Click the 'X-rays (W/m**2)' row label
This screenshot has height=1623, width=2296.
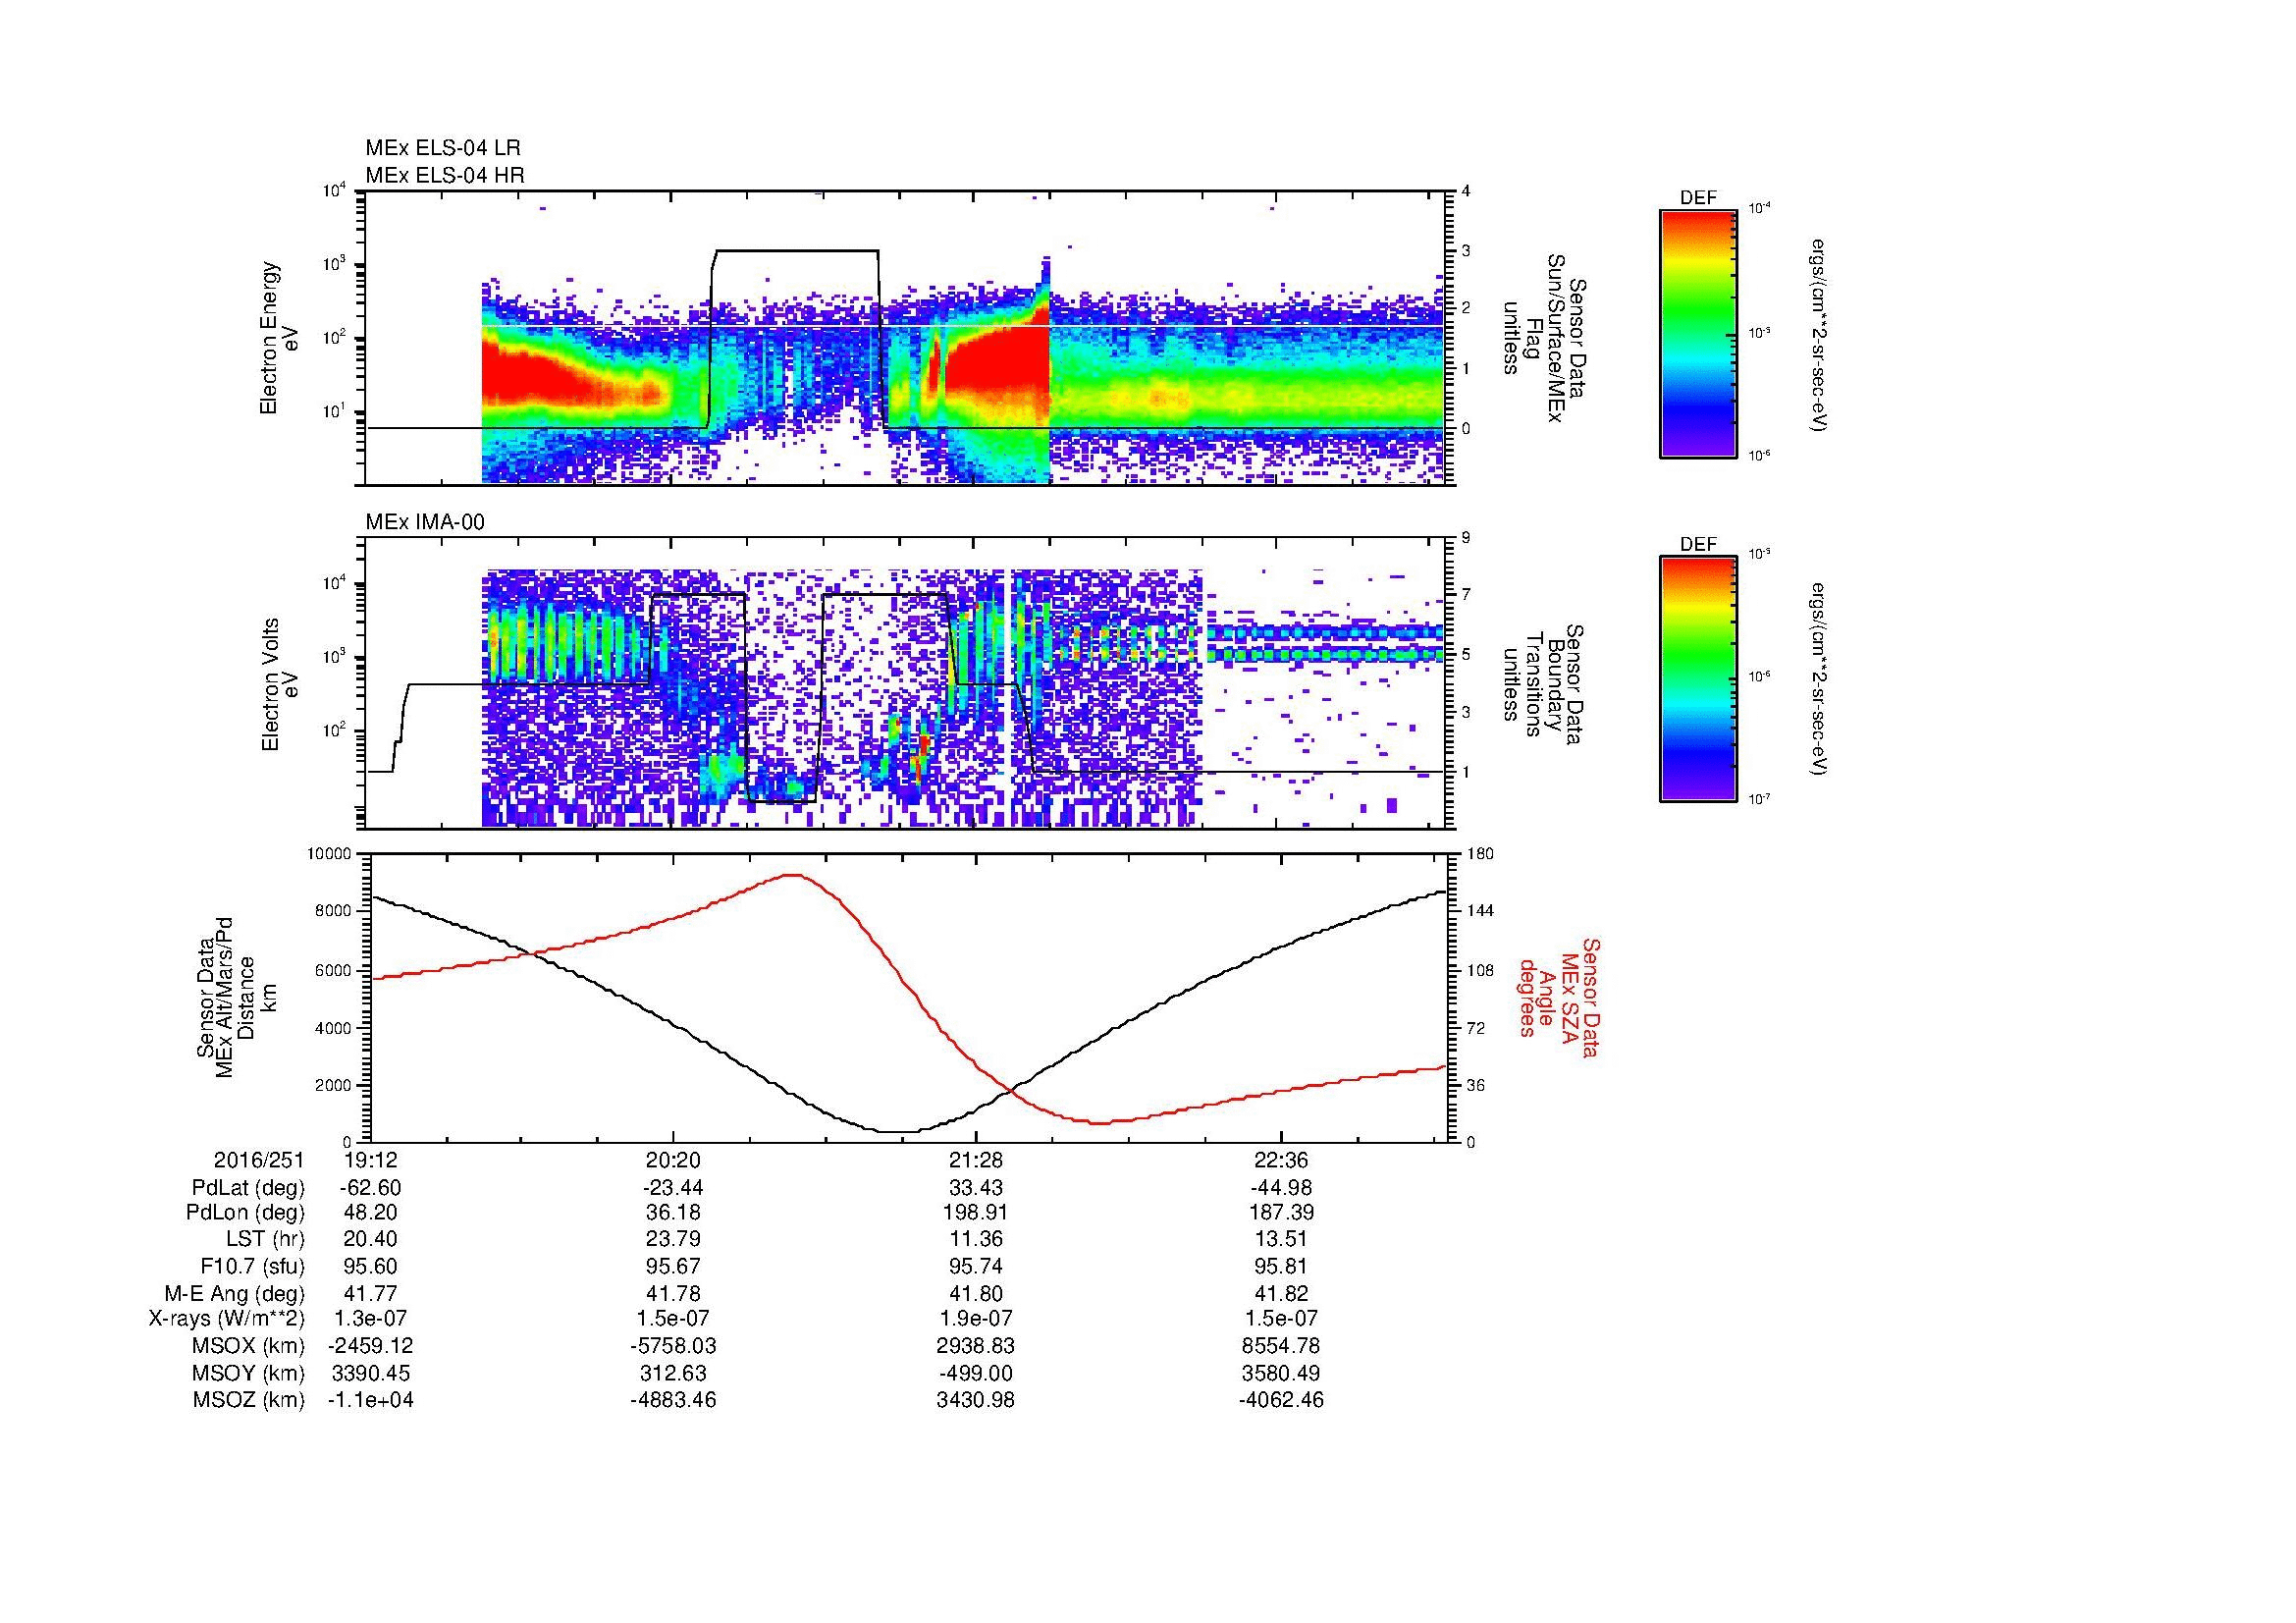227,1319
